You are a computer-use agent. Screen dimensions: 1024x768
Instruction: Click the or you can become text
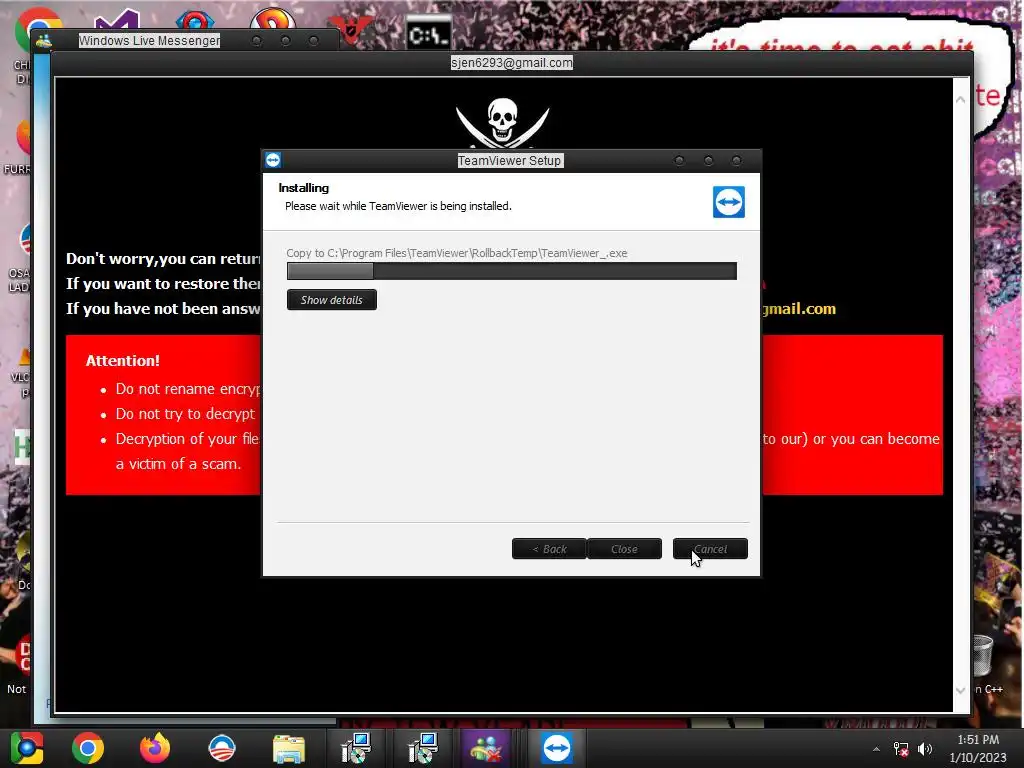[x=876, y=439]
